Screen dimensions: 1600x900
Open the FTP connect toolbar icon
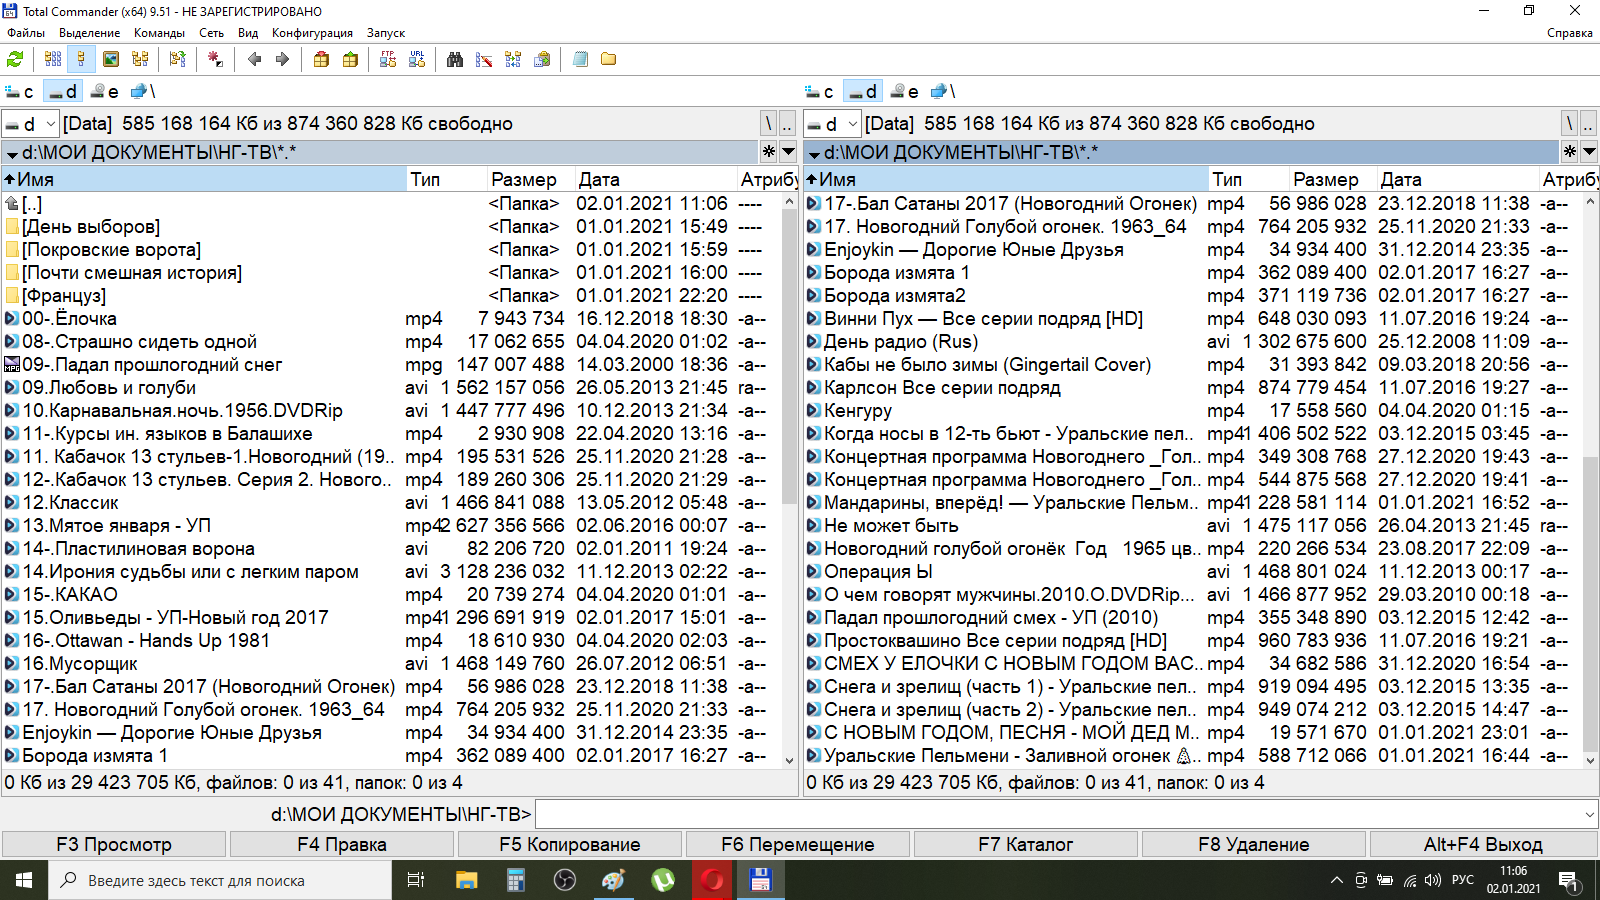click(x=388, y=59)
